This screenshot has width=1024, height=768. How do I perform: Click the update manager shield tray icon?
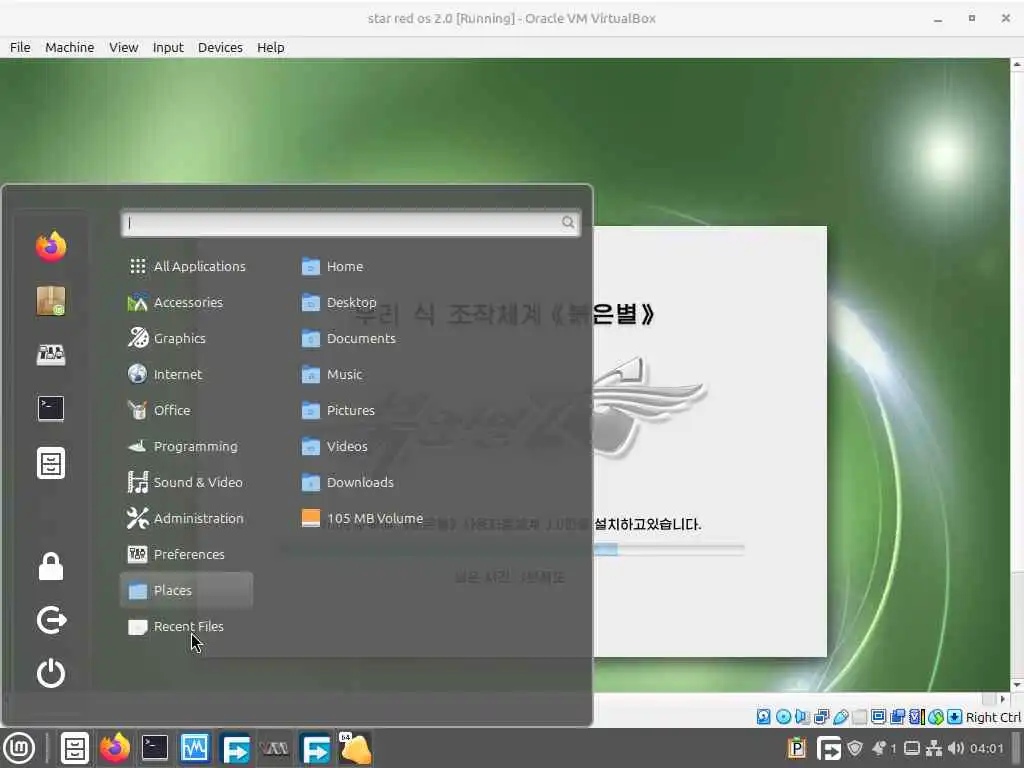(855, 748)
